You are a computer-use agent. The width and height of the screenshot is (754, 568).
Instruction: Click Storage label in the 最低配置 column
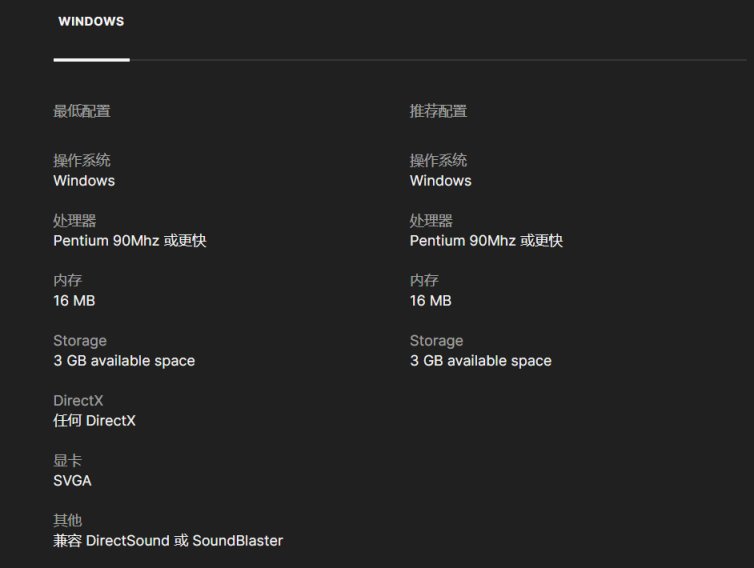point(80,341)
